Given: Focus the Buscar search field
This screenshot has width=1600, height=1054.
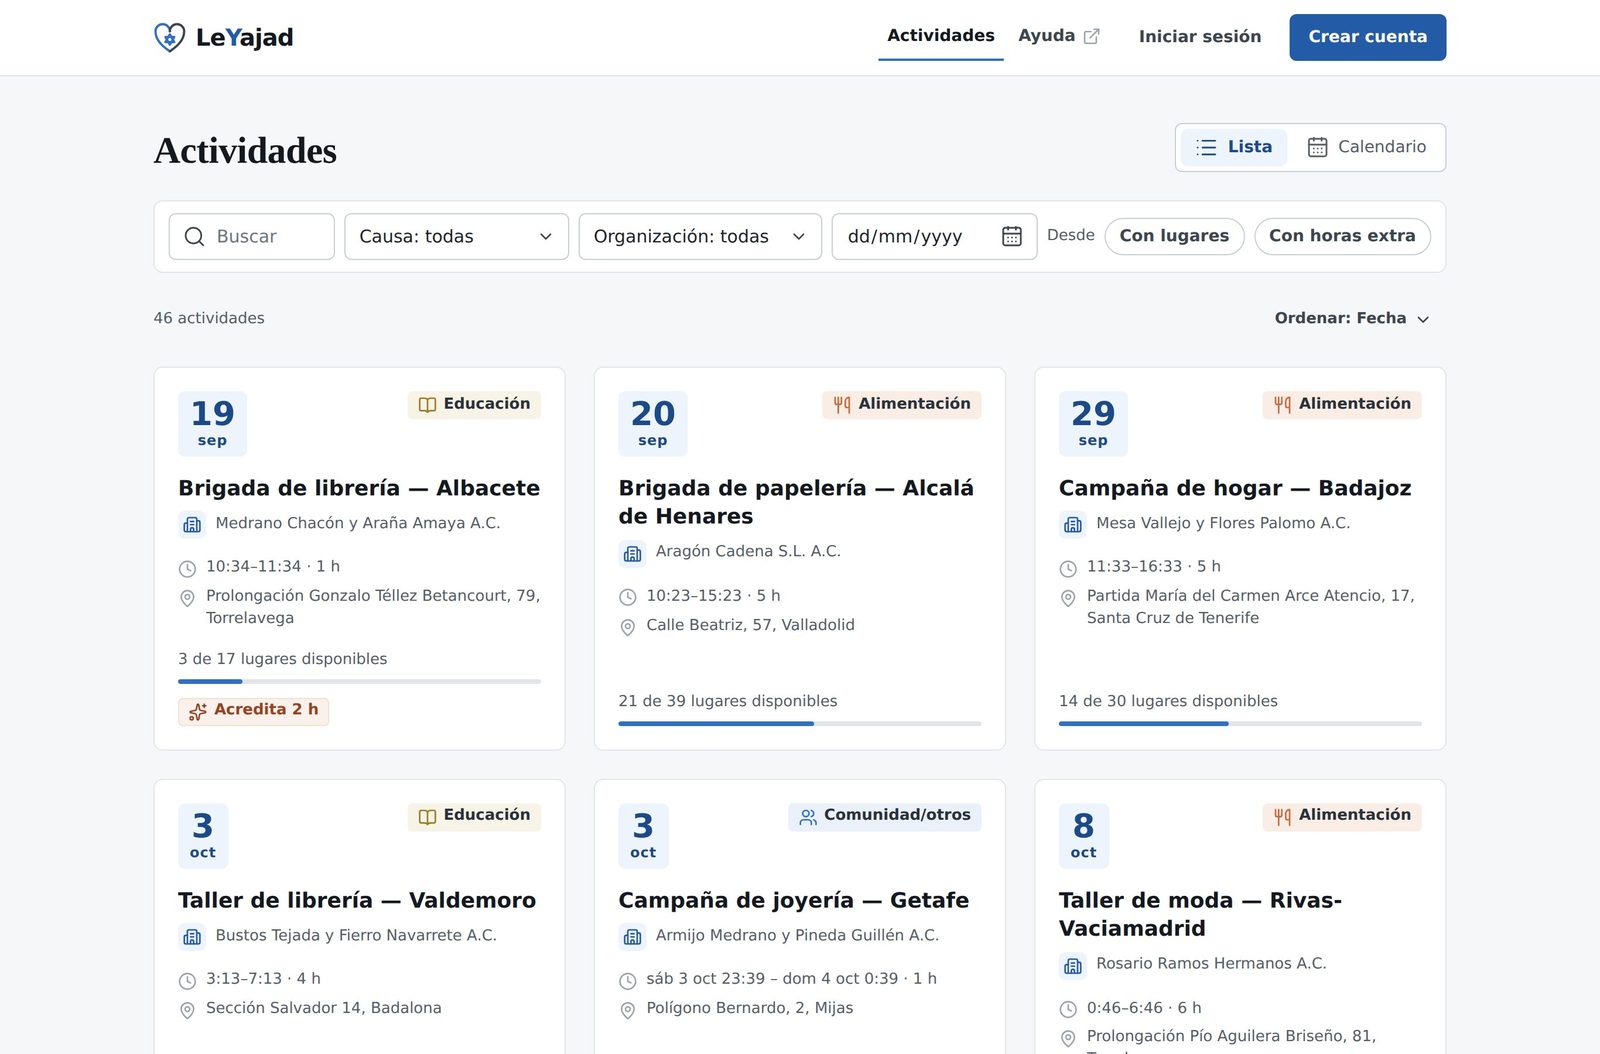Looking at the screenshot, I should [x=252, y=237].
